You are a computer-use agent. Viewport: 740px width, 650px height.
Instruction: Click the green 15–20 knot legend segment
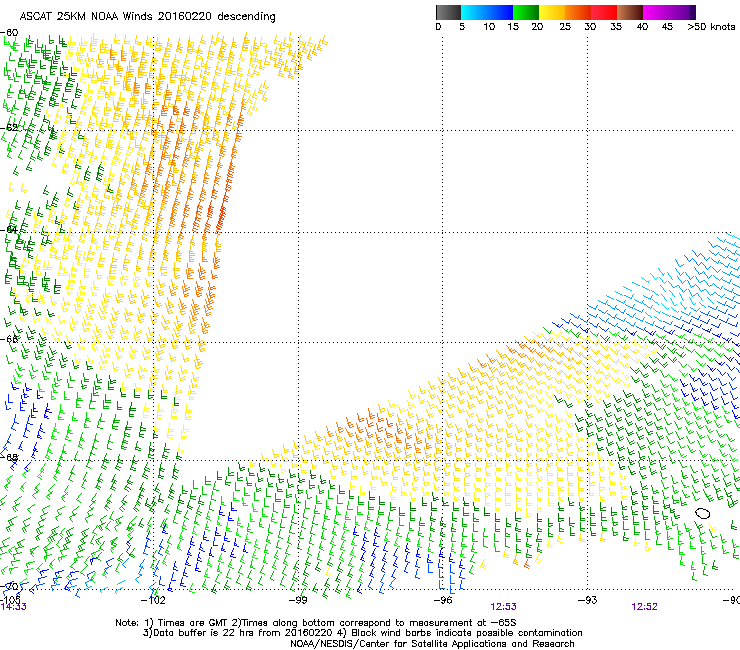pyautogui.click(x=526, y=12)
